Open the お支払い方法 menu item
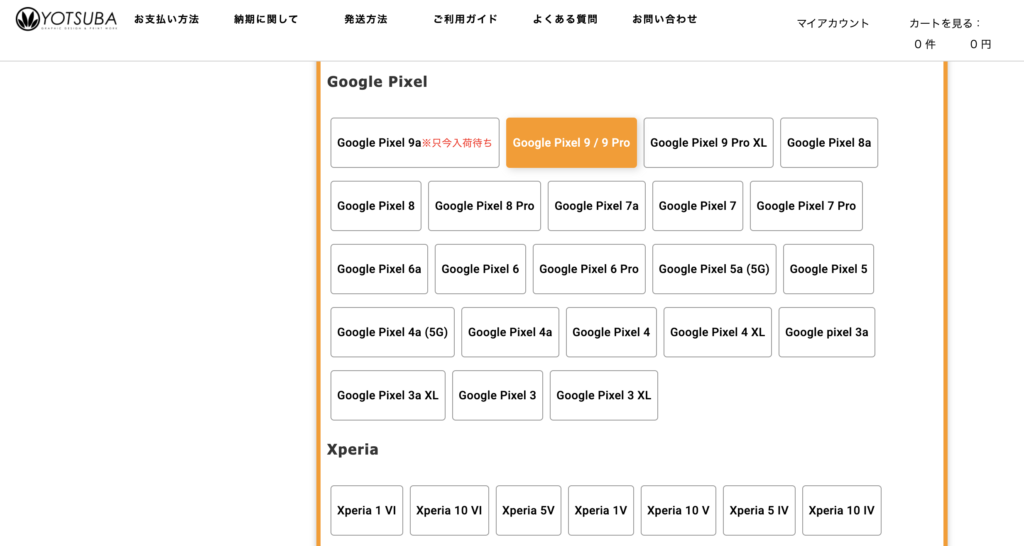Screen dimensions: 1024x546 167,20
